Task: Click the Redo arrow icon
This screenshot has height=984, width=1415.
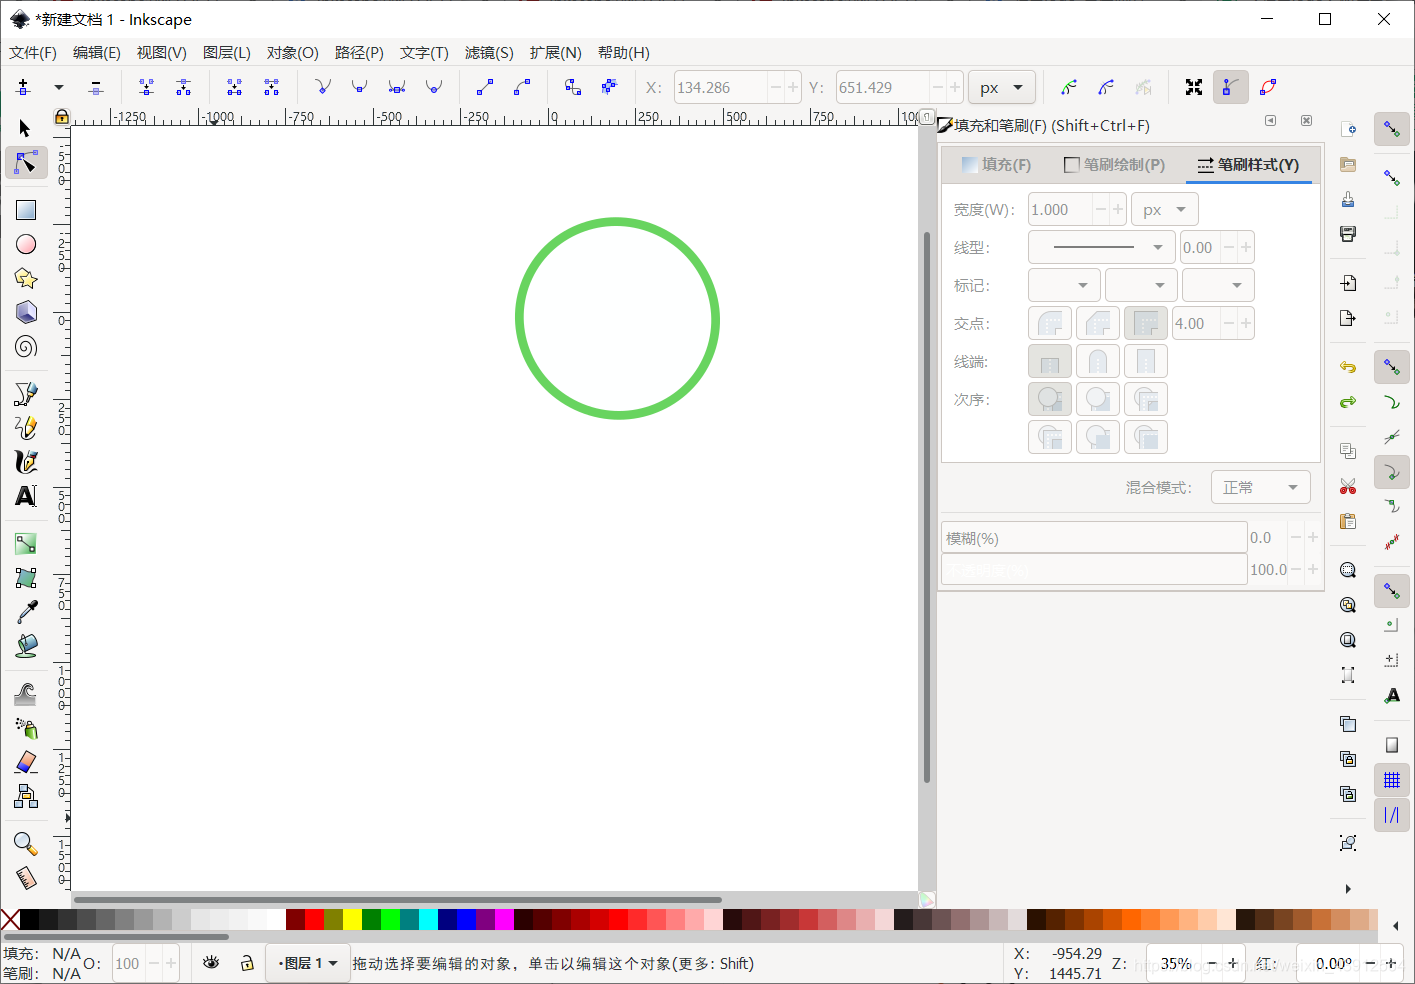Action: (x=1348, y=402)
